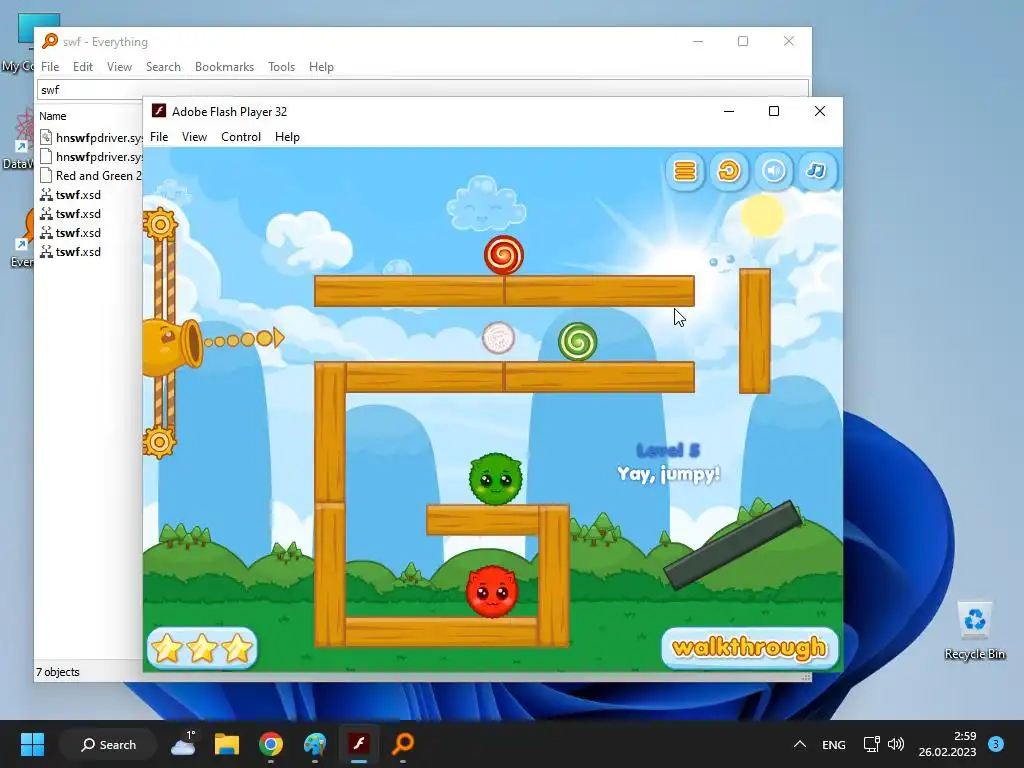Open the notification count badge
Screen dimensions: 1024x768
(x=996, y=744)
